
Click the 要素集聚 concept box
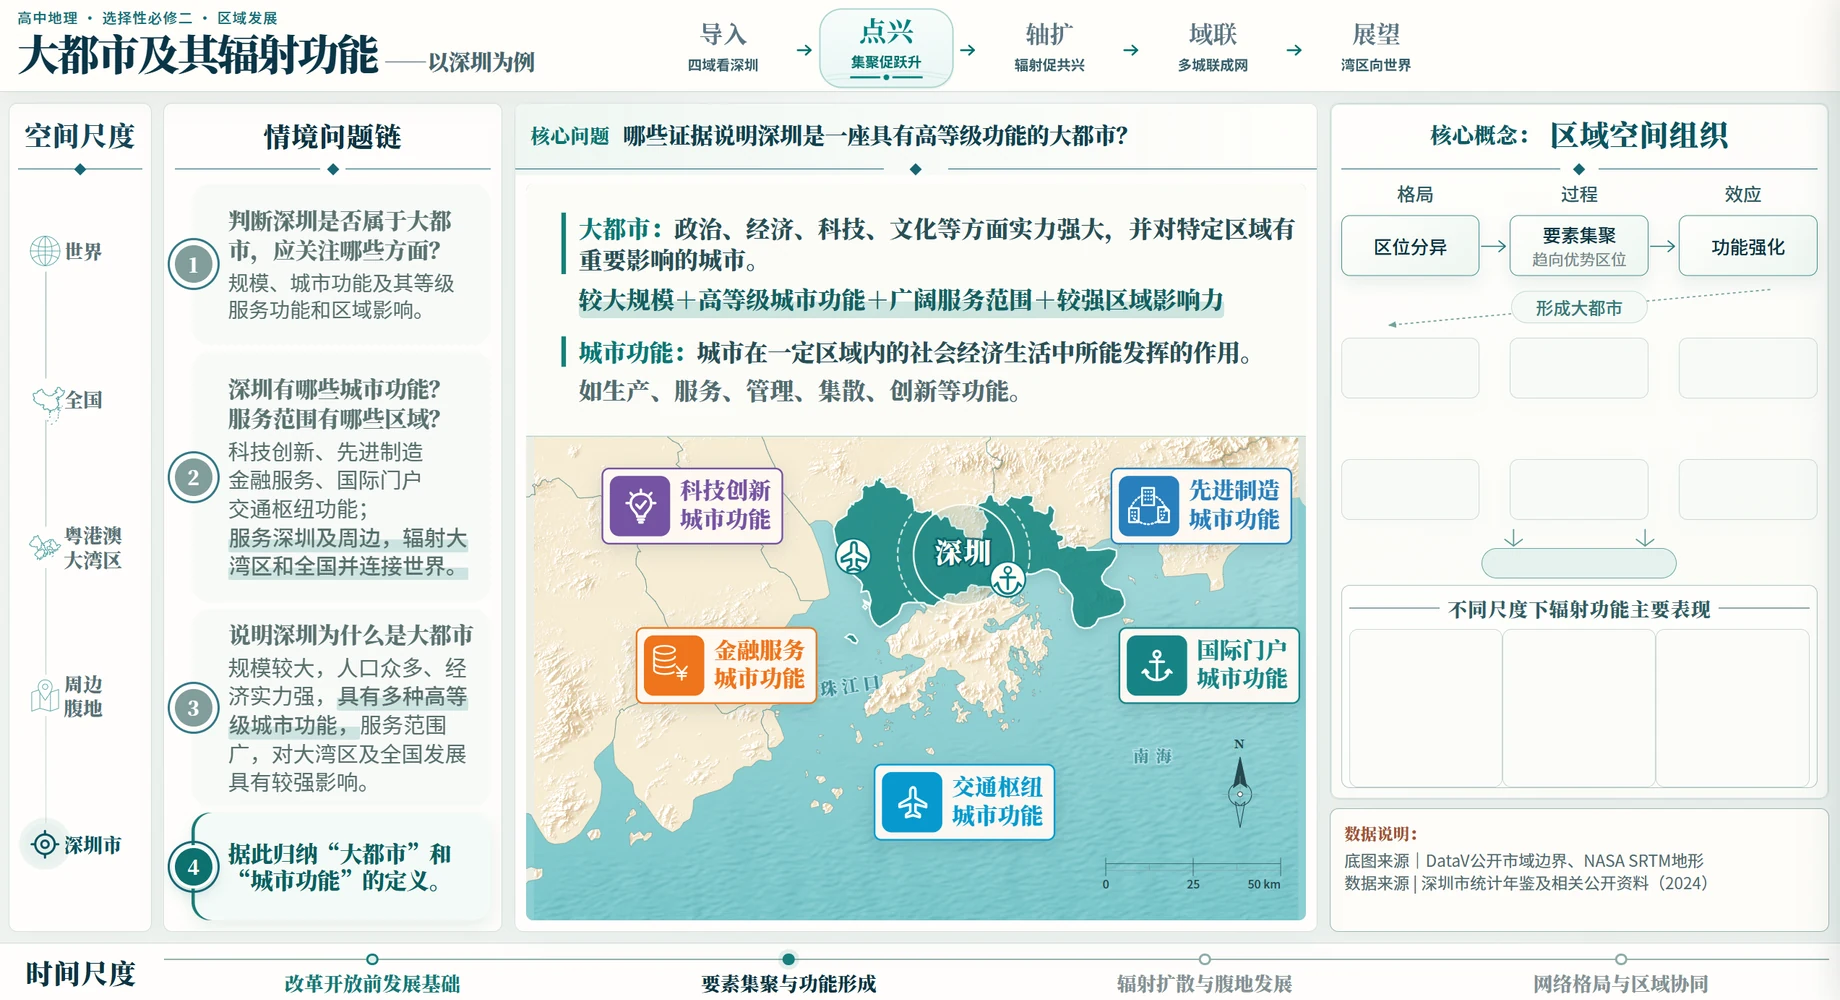(x=1579, y=246)
